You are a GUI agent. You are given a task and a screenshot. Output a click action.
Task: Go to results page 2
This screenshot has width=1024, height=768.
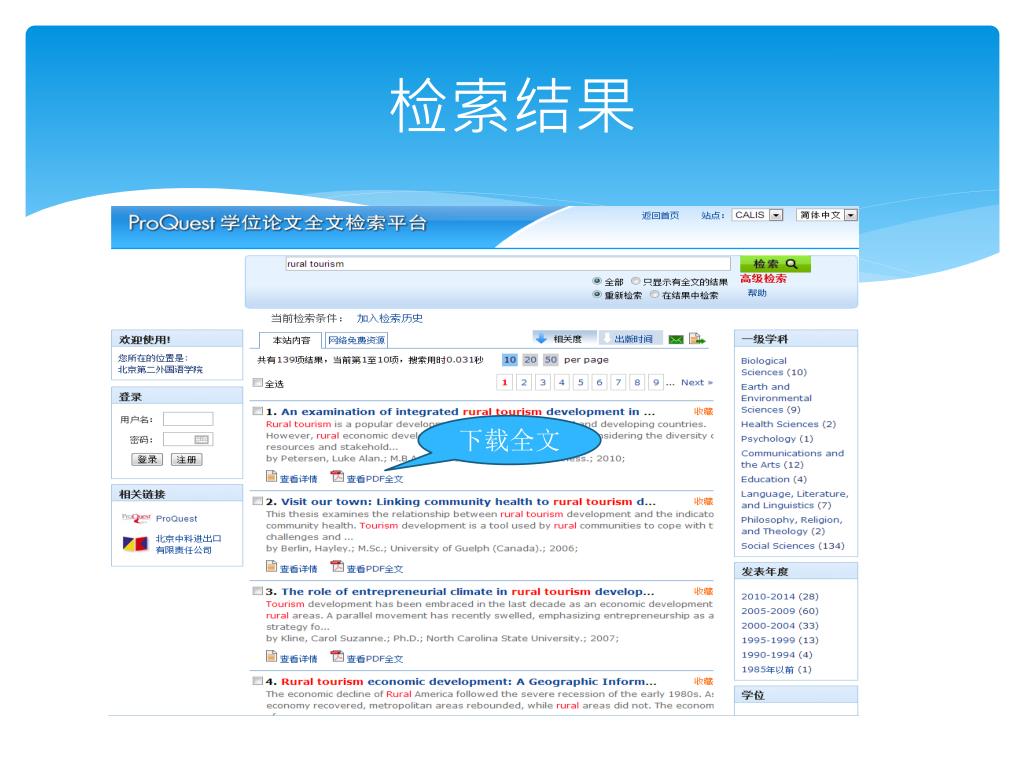pyautogui.click(x=524, y=382)
